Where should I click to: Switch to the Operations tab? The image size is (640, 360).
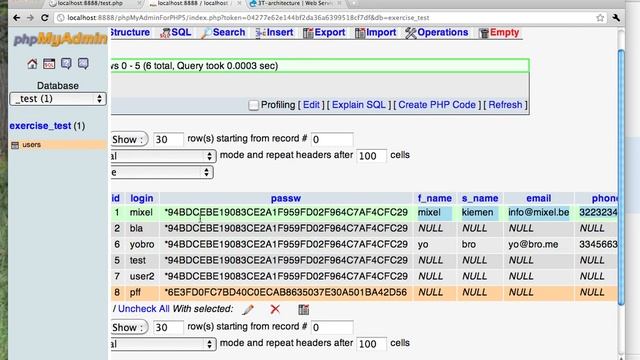click(x=437, y=33)
